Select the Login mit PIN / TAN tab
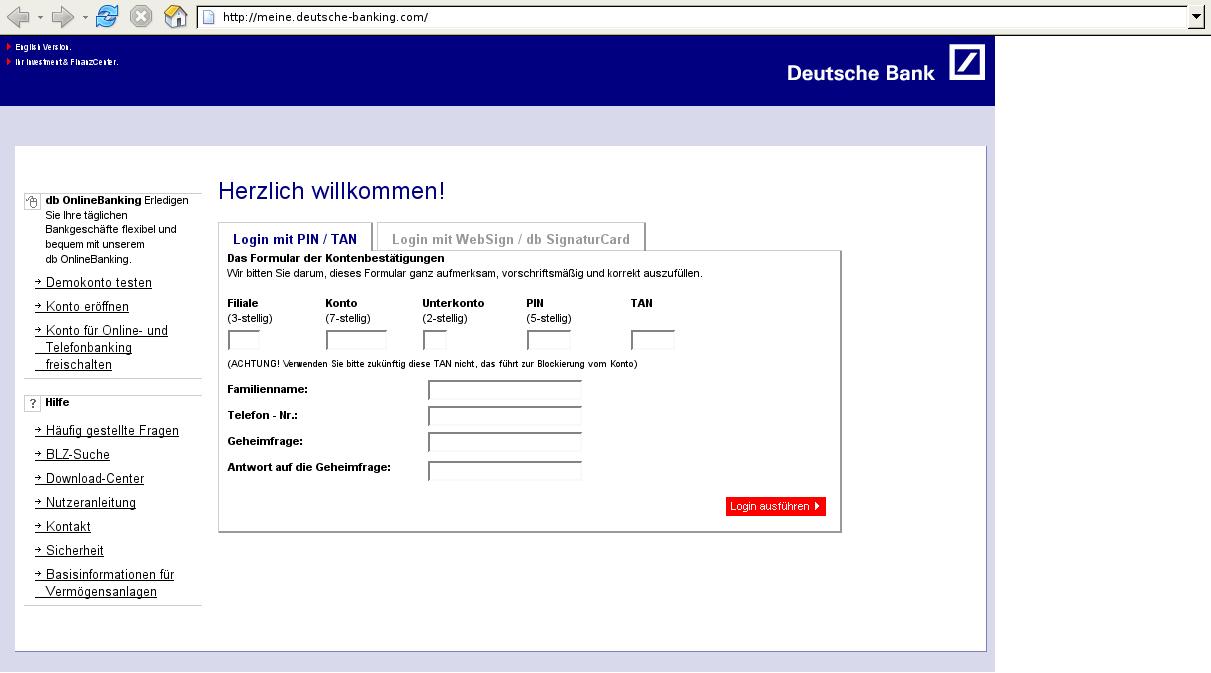 [295, 238]
